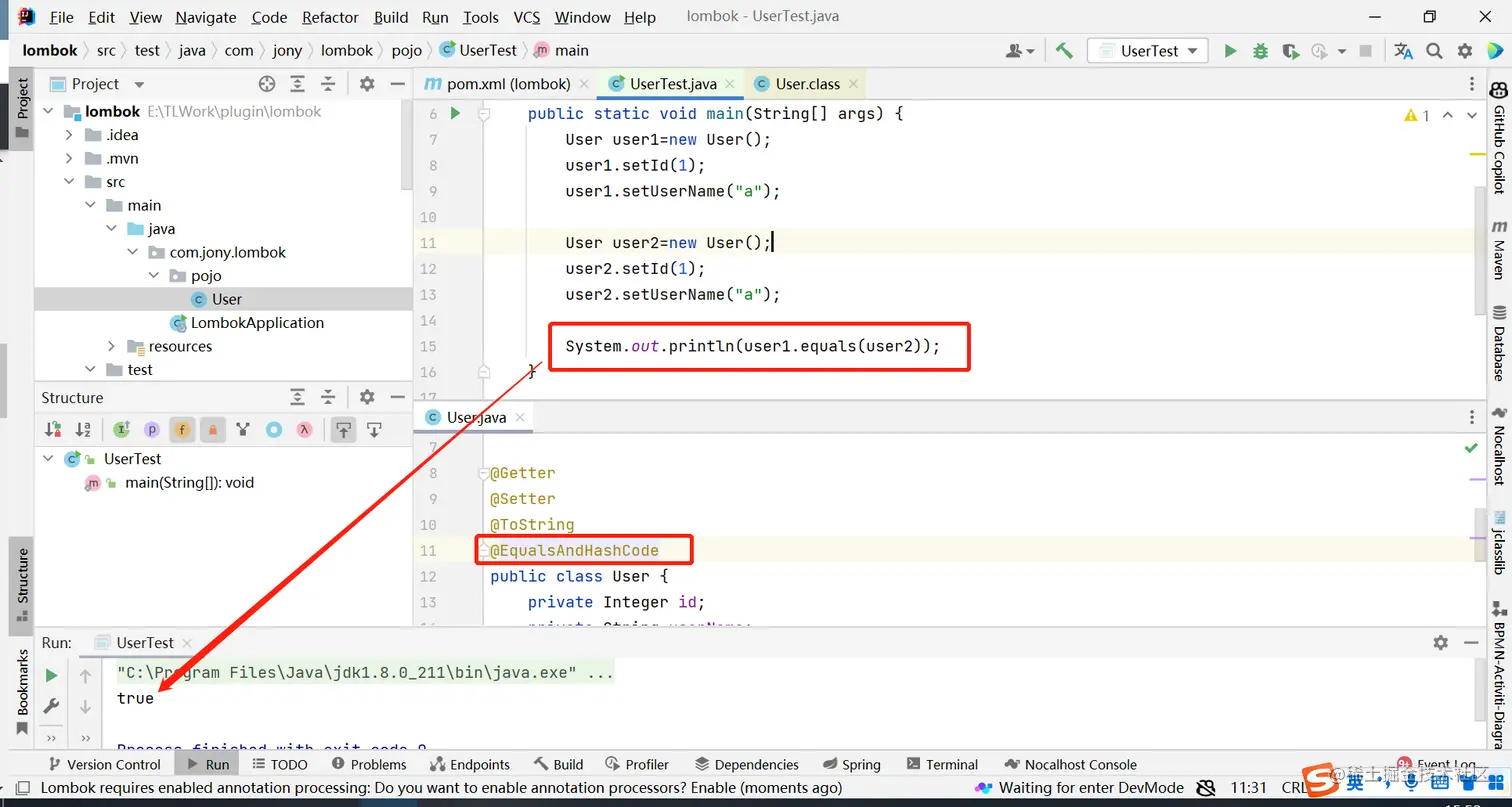Viewport: 1512px width, 807px height.
Task: Open the Nocalhost side panel
Action: [x=1499, y=447]
